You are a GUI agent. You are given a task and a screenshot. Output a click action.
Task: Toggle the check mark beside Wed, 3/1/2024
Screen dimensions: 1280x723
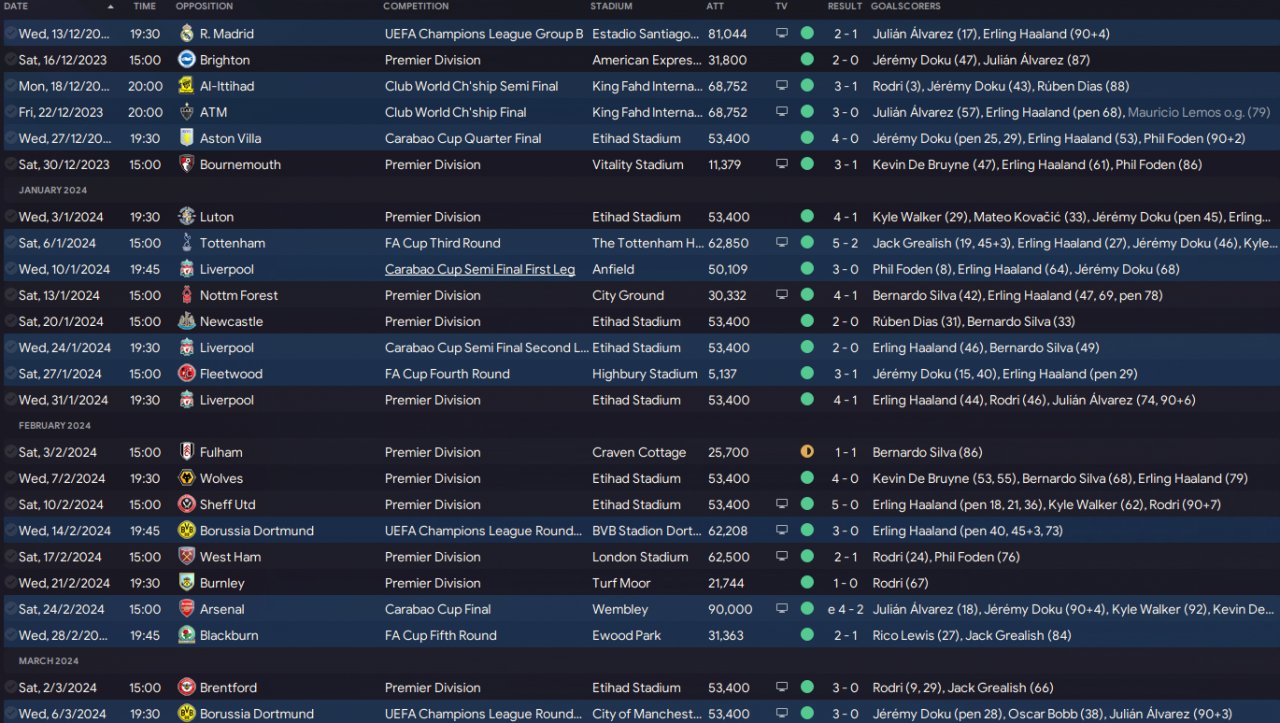10,217
